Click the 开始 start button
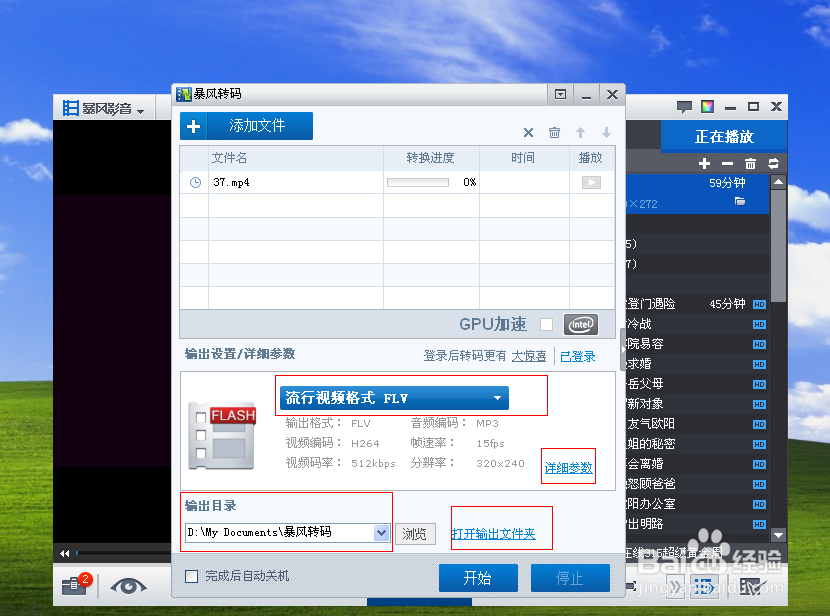Image resolution: width=830 pixels, height=616 pixels. (x=478, y=577)
